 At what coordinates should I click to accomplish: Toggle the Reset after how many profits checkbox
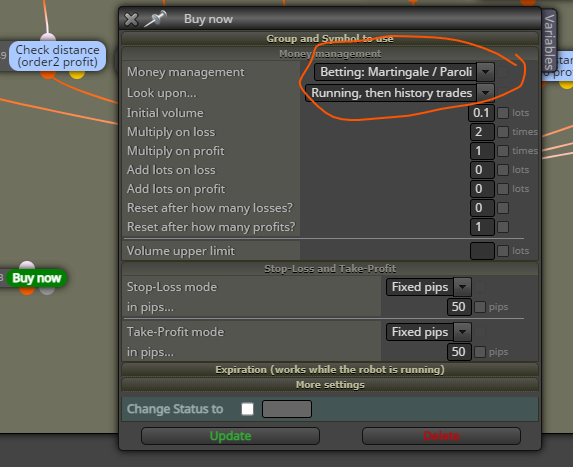[x=503, y=227]
